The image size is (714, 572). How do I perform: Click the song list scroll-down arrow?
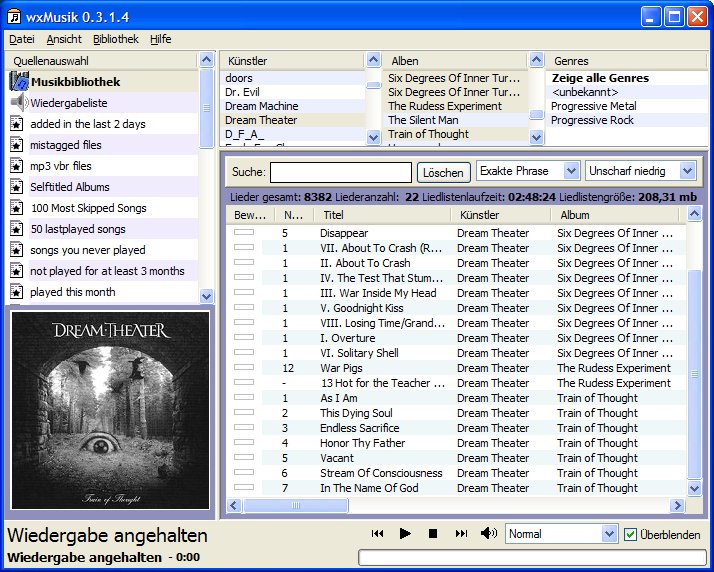pos(694,489)
